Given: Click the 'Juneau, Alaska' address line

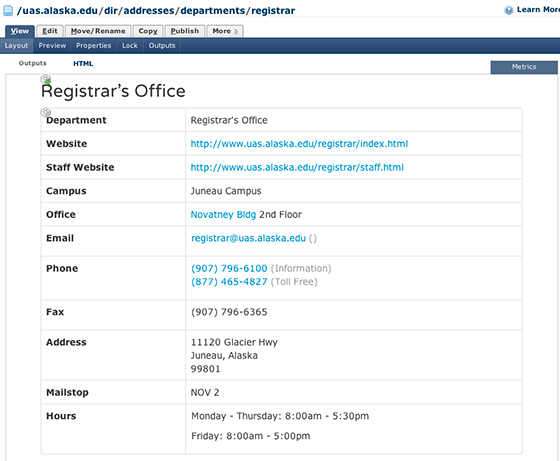Looking at the screenshot, I should pyautogui.click(x=224, y=356).
